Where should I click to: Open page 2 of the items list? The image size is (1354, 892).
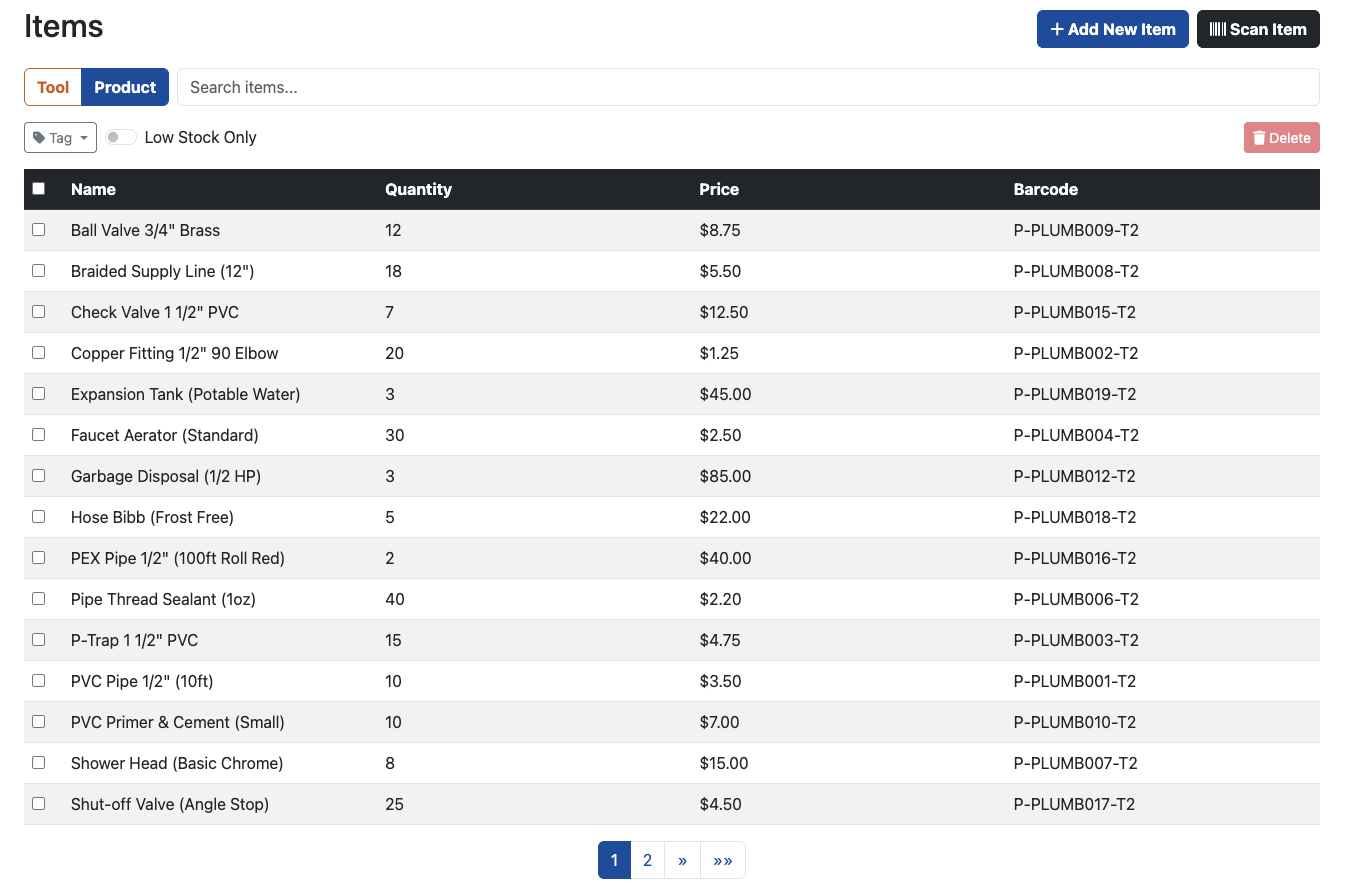pos(647,860)
